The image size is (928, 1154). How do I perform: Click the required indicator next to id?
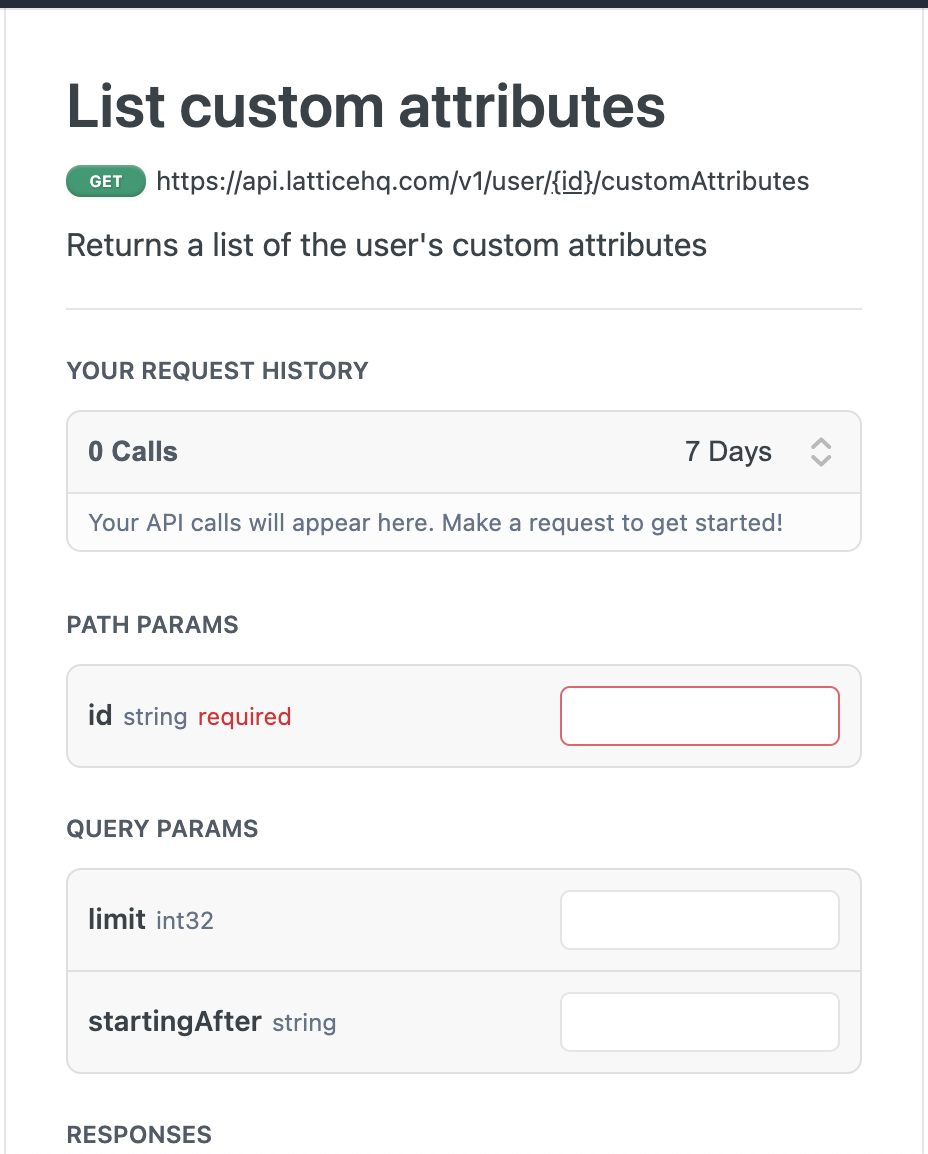pyautogui.click(x=245, y=717)
